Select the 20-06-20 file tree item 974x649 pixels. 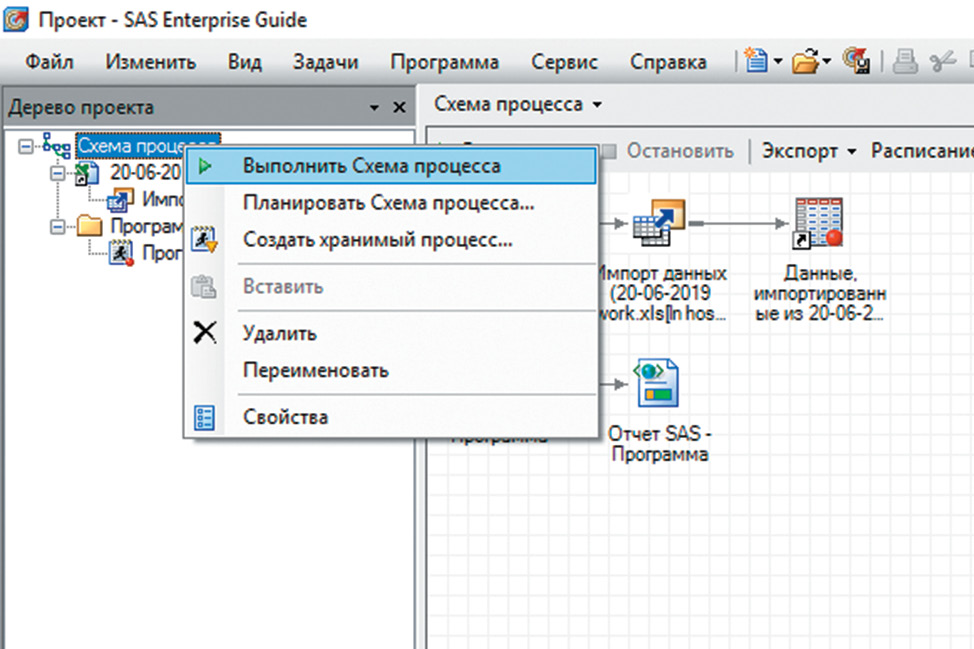tap(145, 173)
